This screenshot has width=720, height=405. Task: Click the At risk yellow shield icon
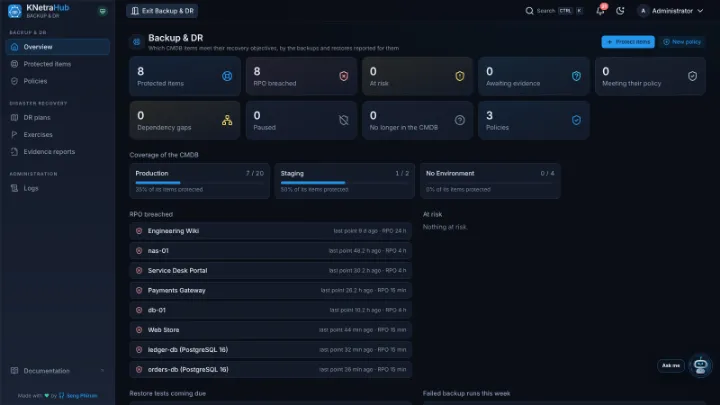click(460, 76)
